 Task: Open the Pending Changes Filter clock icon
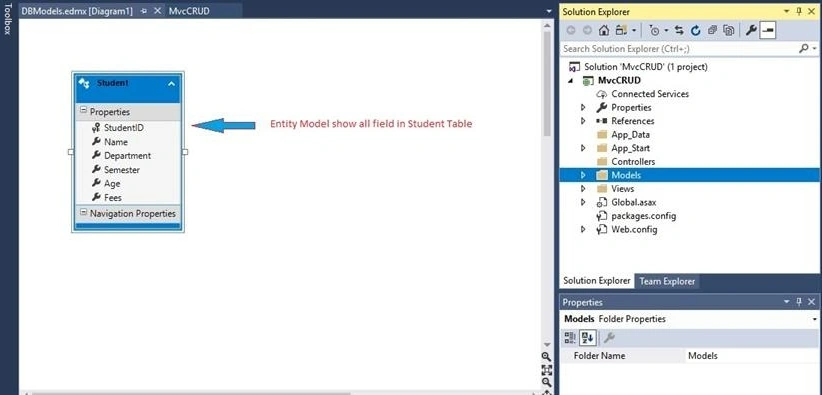click(x=654, y=30)
